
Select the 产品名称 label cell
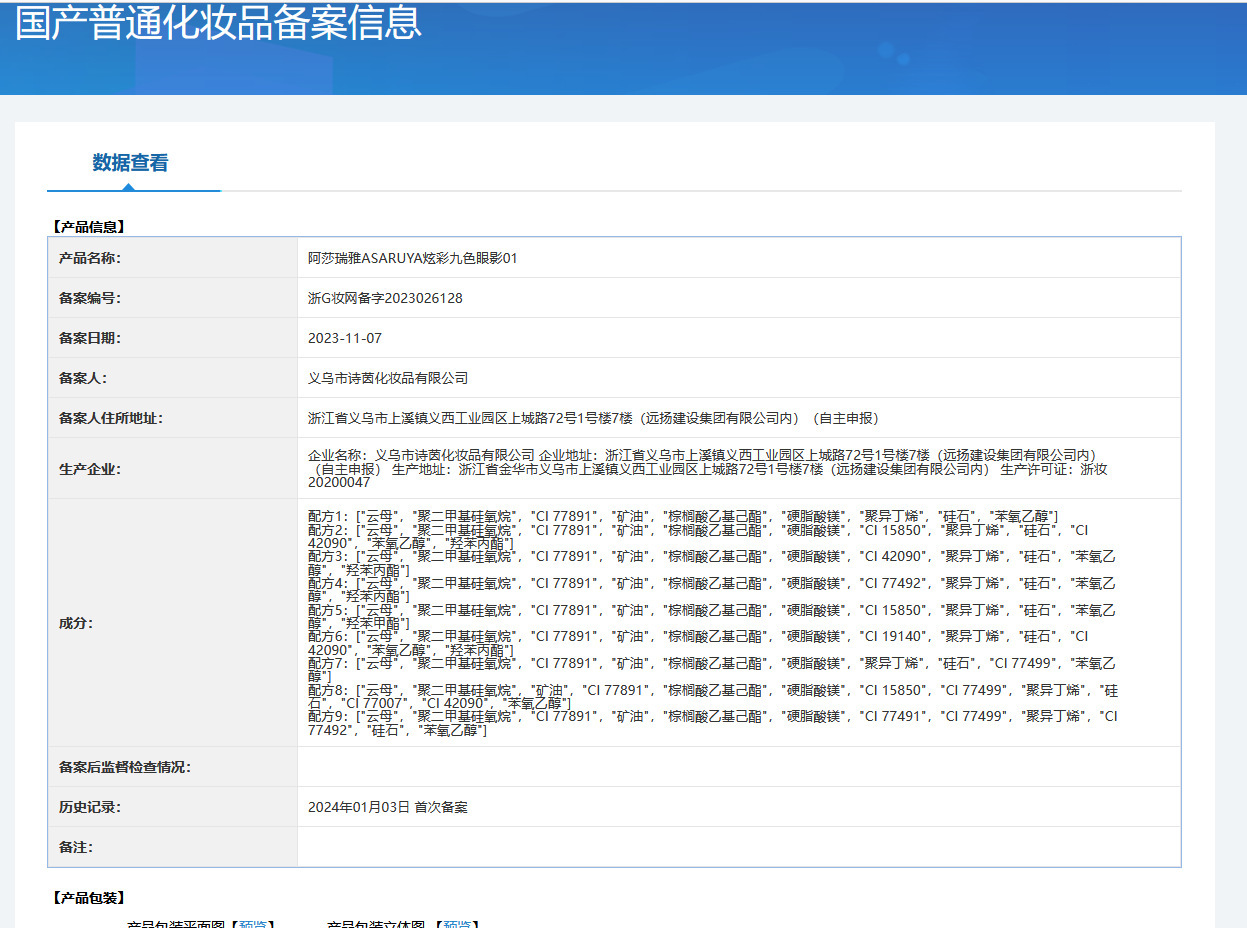[x=173, y=258]
